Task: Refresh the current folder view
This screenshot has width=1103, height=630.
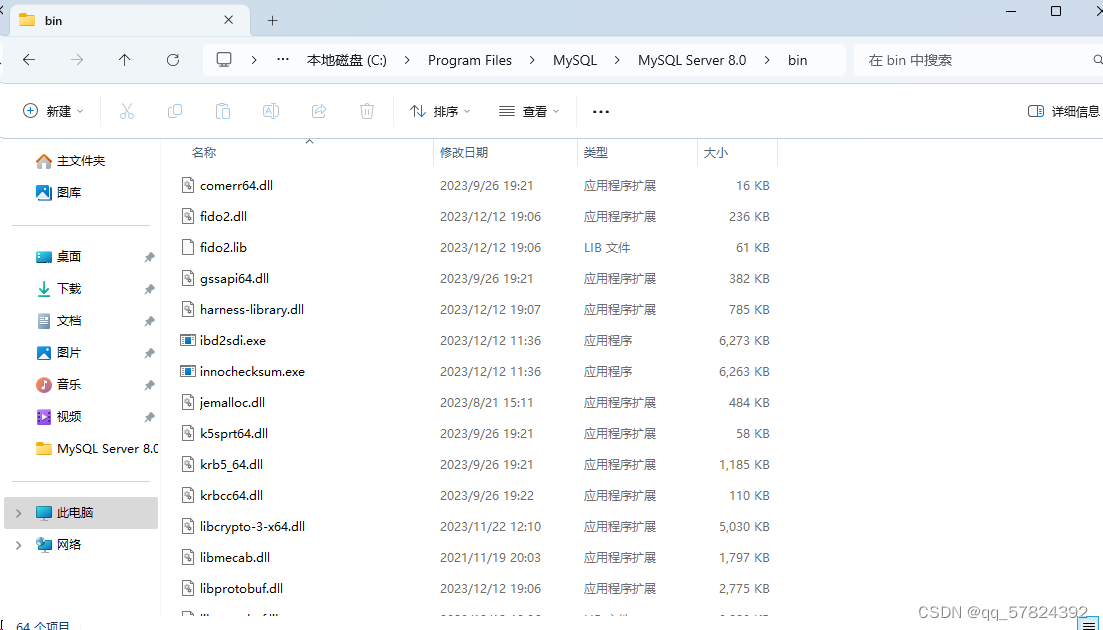Action: click(x=173, y=60)
